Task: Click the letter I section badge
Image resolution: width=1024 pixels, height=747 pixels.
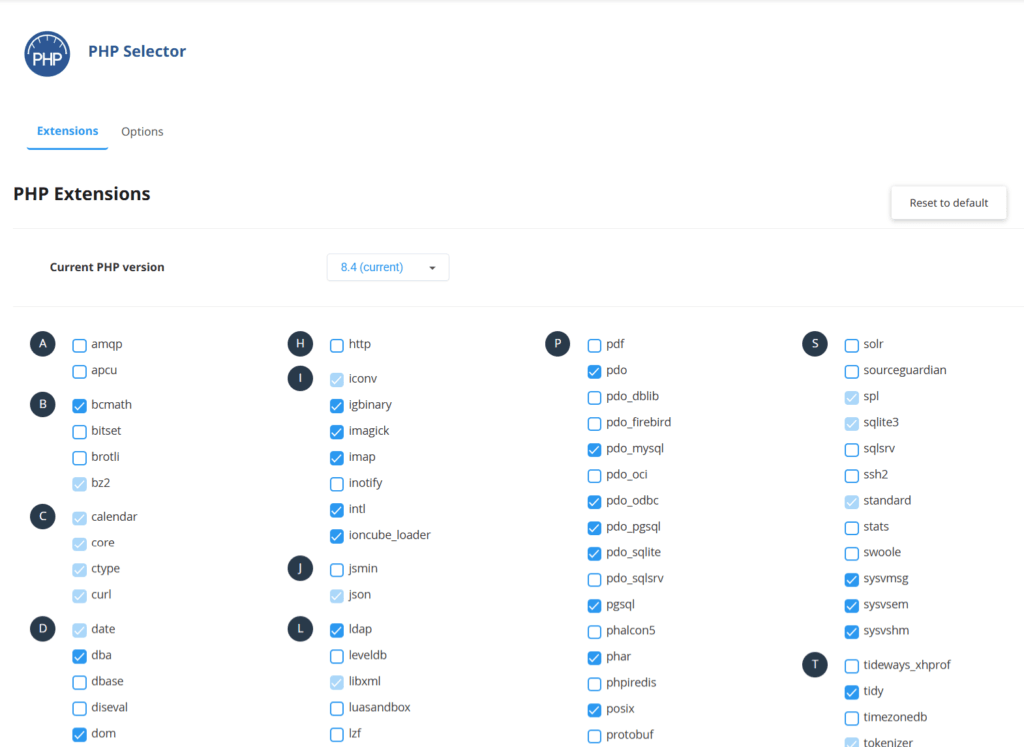Action: coord(300,378)
